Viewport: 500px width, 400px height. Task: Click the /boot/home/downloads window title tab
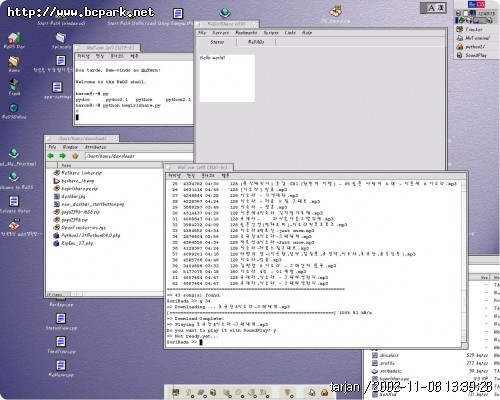[x=82, y=138]
